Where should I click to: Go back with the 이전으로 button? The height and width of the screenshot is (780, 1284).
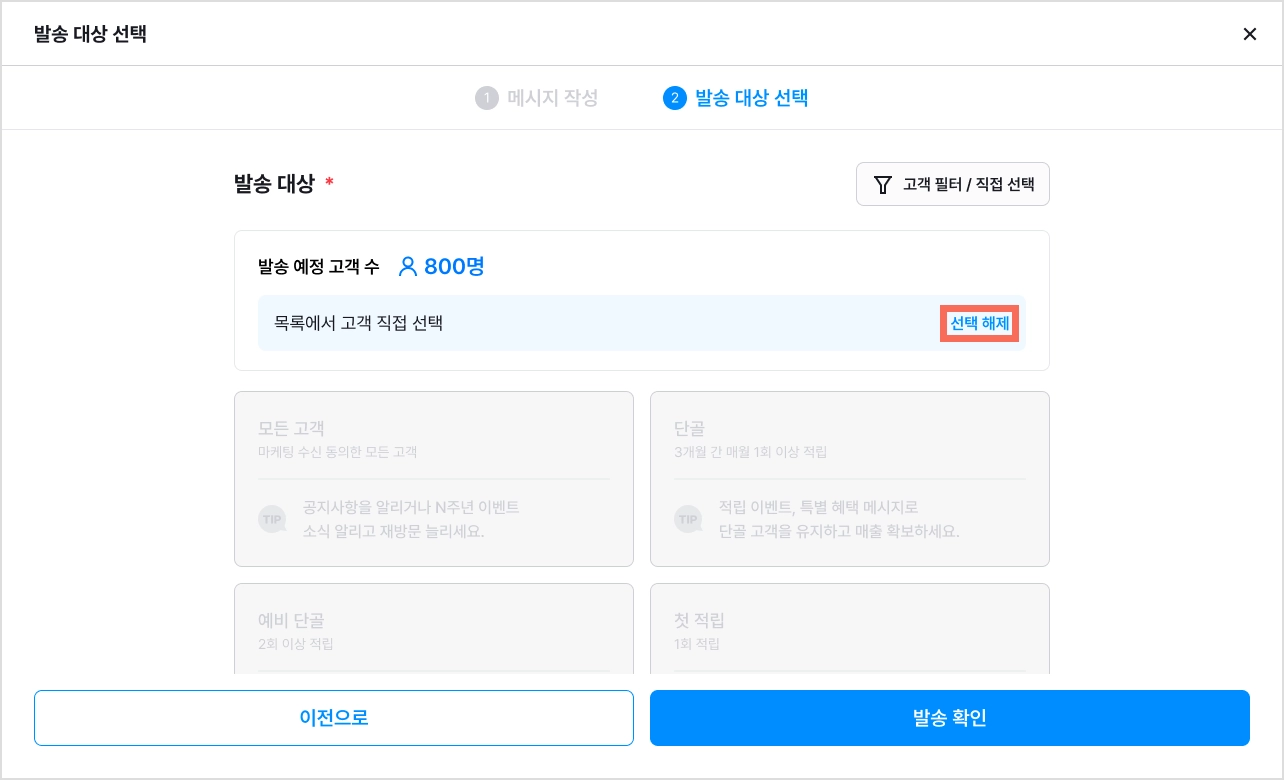click(334, 718)
